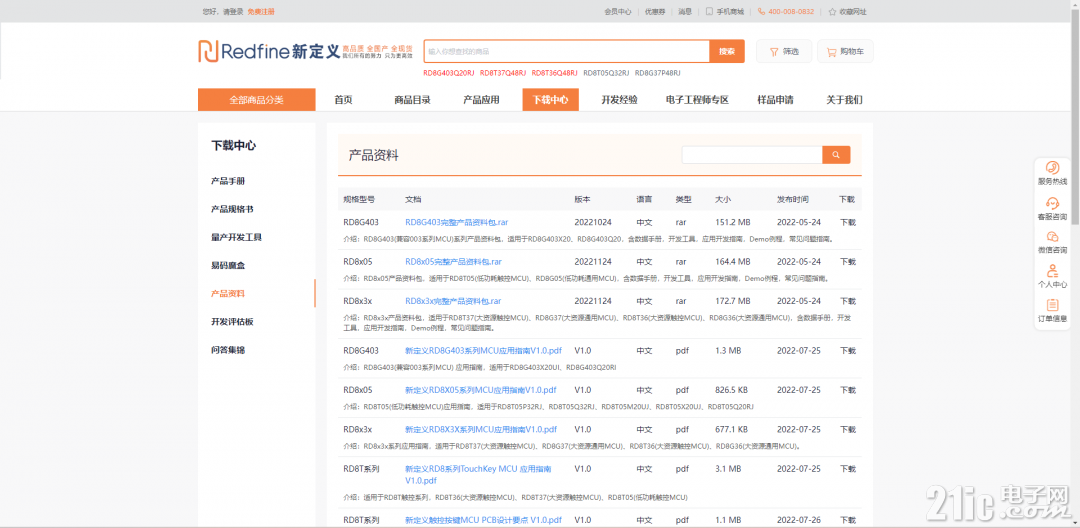Screen dimensions: 1080x528
Task: Click 下载 for the 151.2 MB rar
Action: pos(847,222)
